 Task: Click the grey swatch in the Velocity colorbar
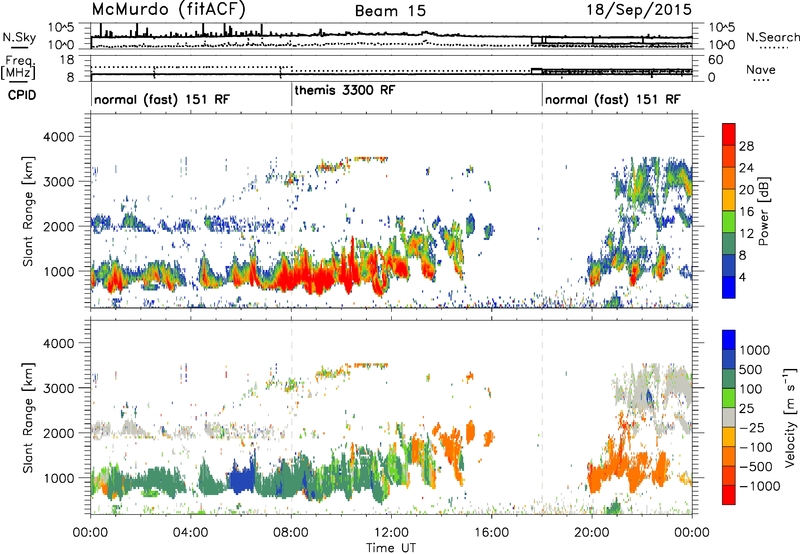pyautogui.click(x=729, y=418)
